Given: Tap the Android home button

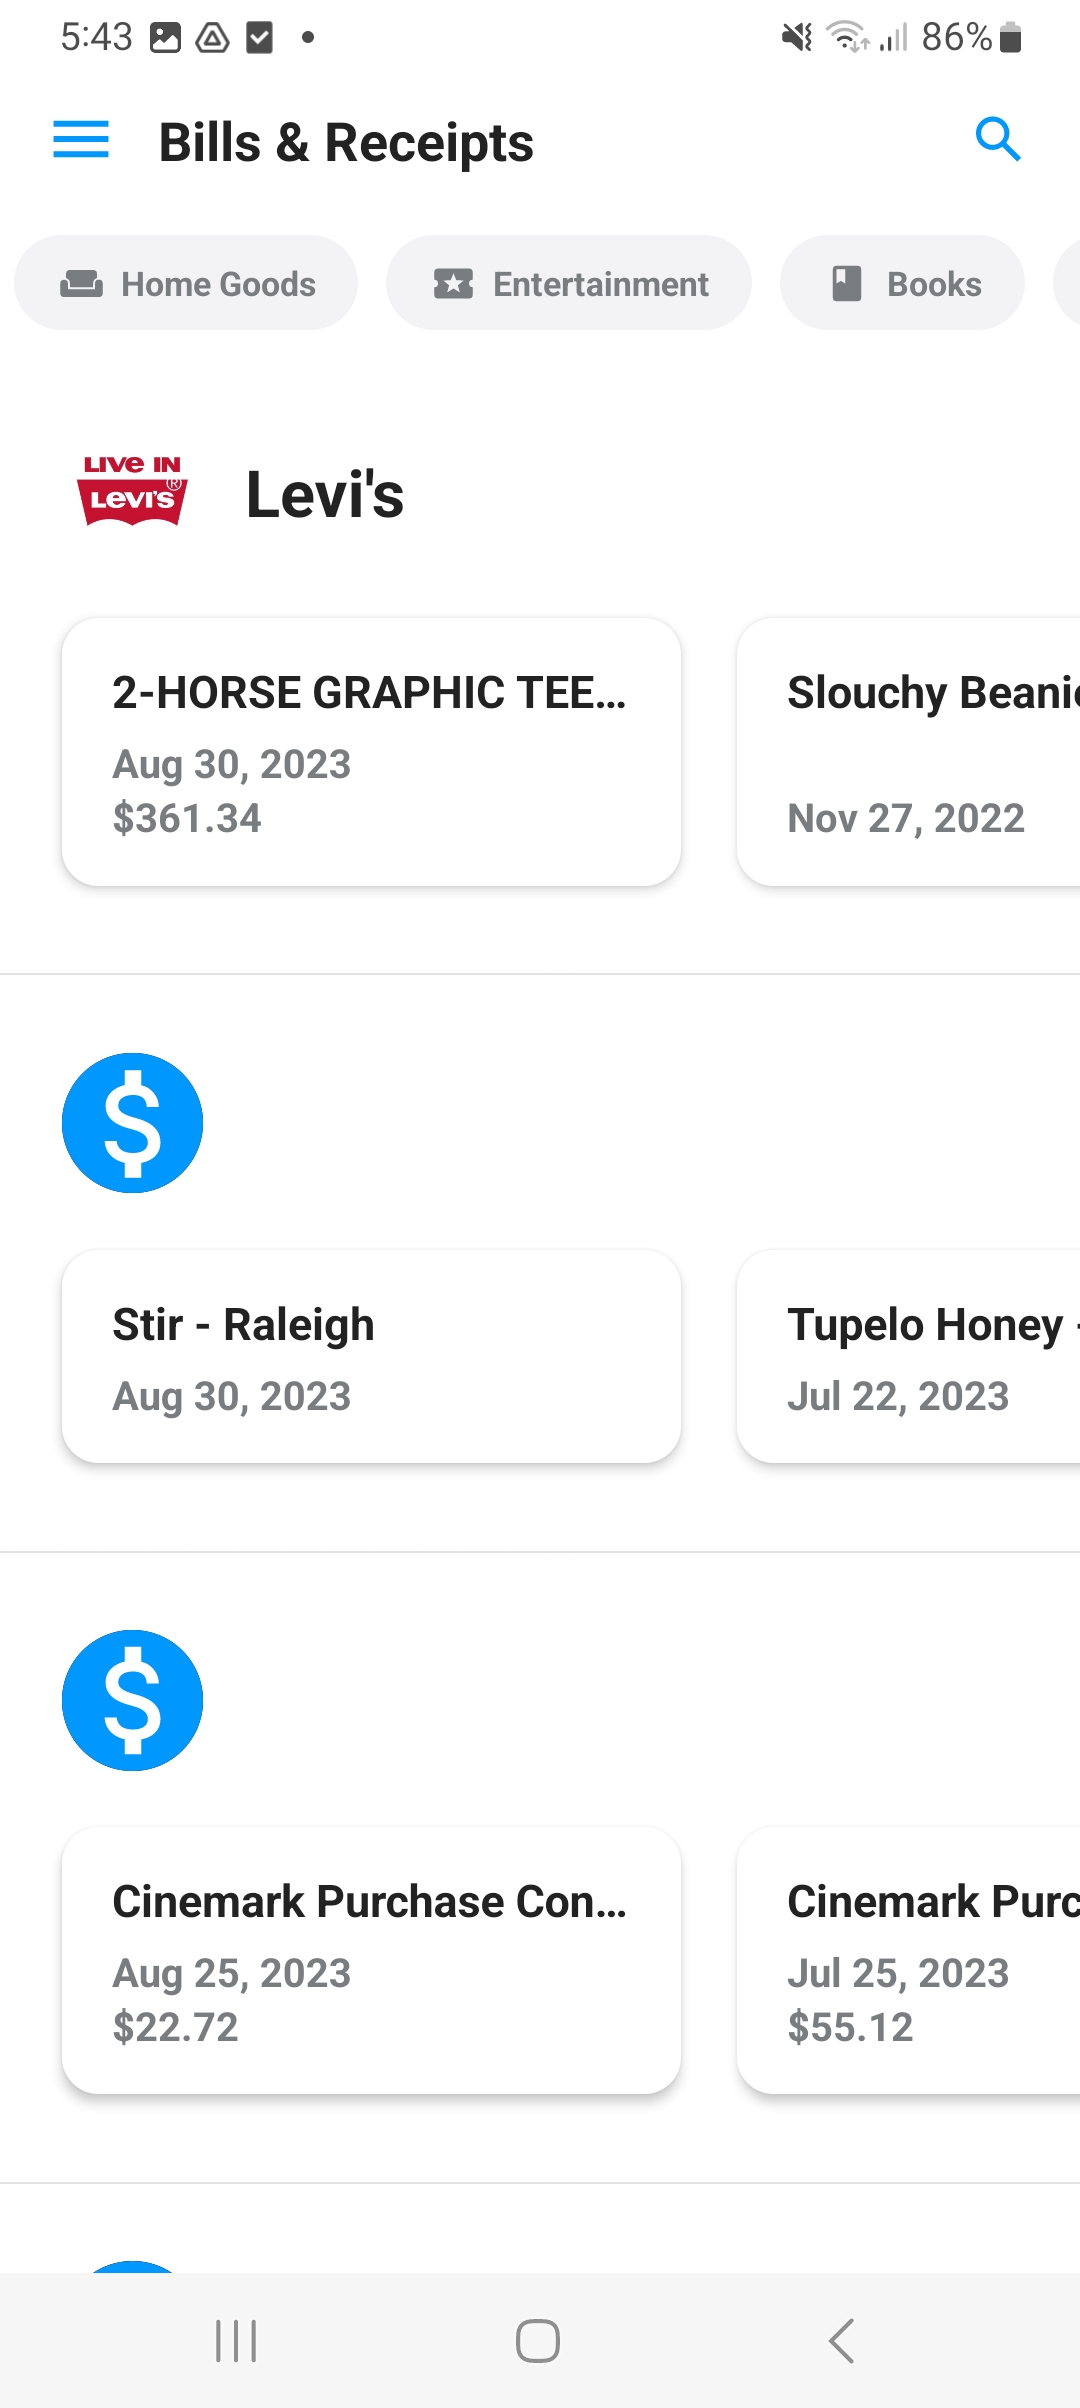Looking at the screenshot, I should (x=538, y=2341).
